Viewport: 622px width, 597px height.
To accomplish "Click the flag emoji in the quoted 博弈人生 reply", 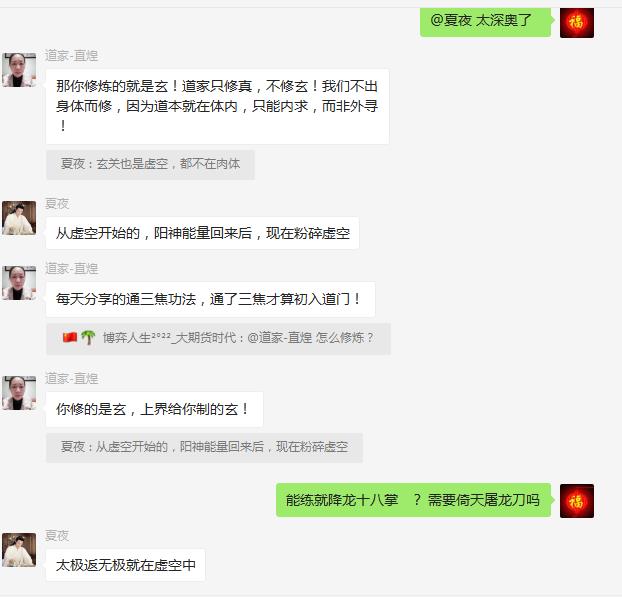I will [x=70, y=338].
